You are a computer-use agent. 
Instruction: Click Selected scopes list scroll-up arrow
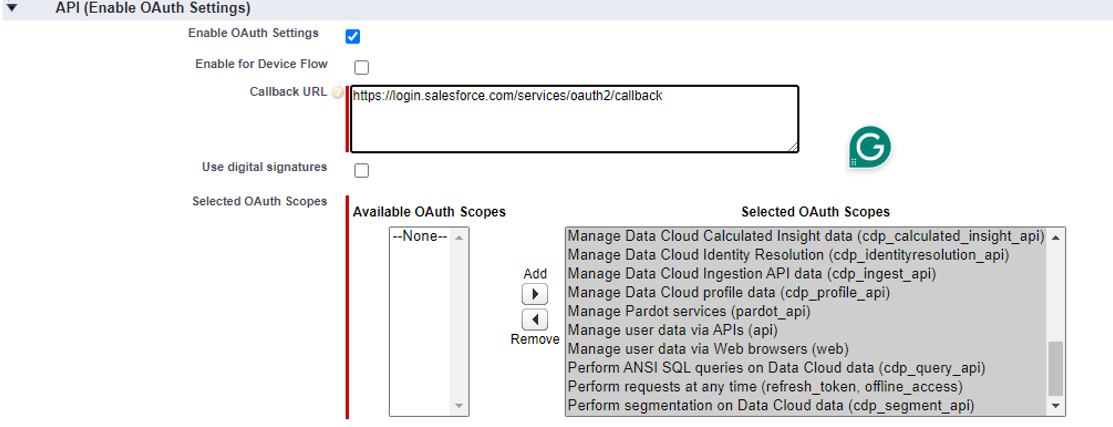coord(1056,237)
